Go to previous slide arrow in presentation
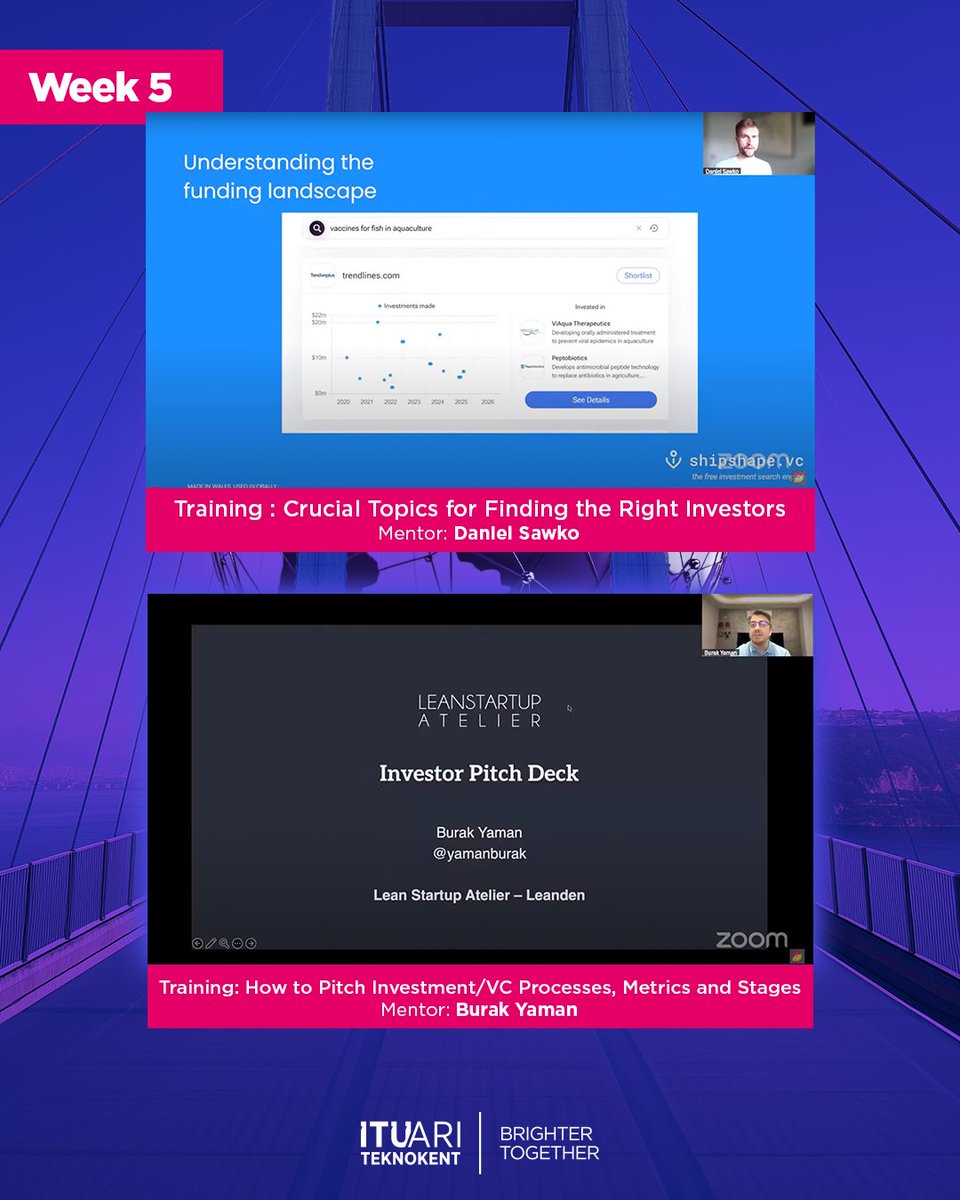 (198, 942)
